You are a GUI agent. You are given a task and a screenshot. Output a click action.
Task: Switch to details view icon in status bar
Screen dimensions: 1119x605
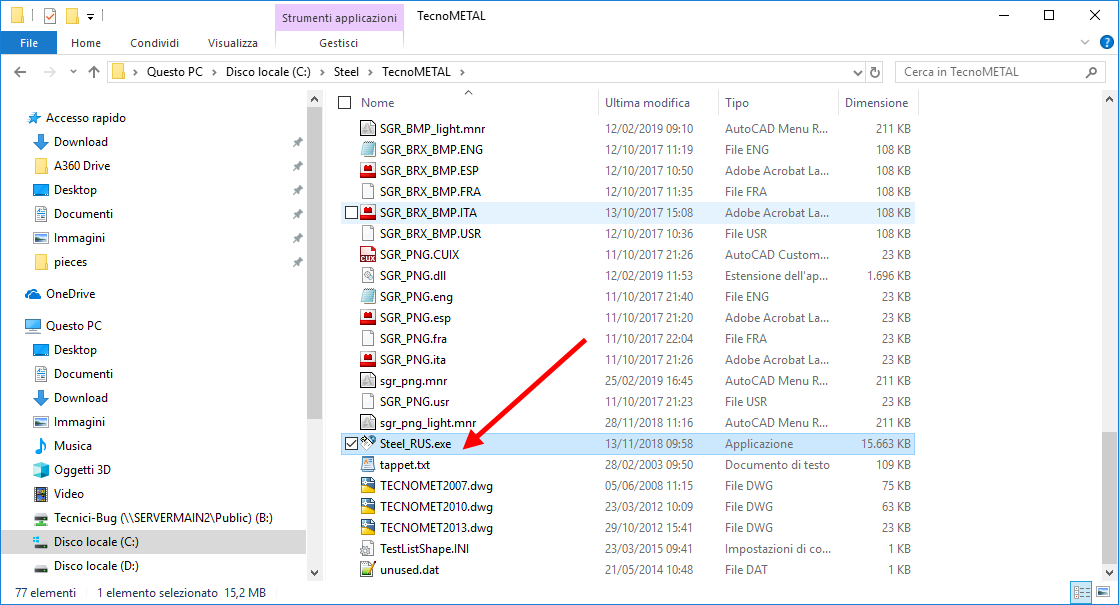point(1081,591)
